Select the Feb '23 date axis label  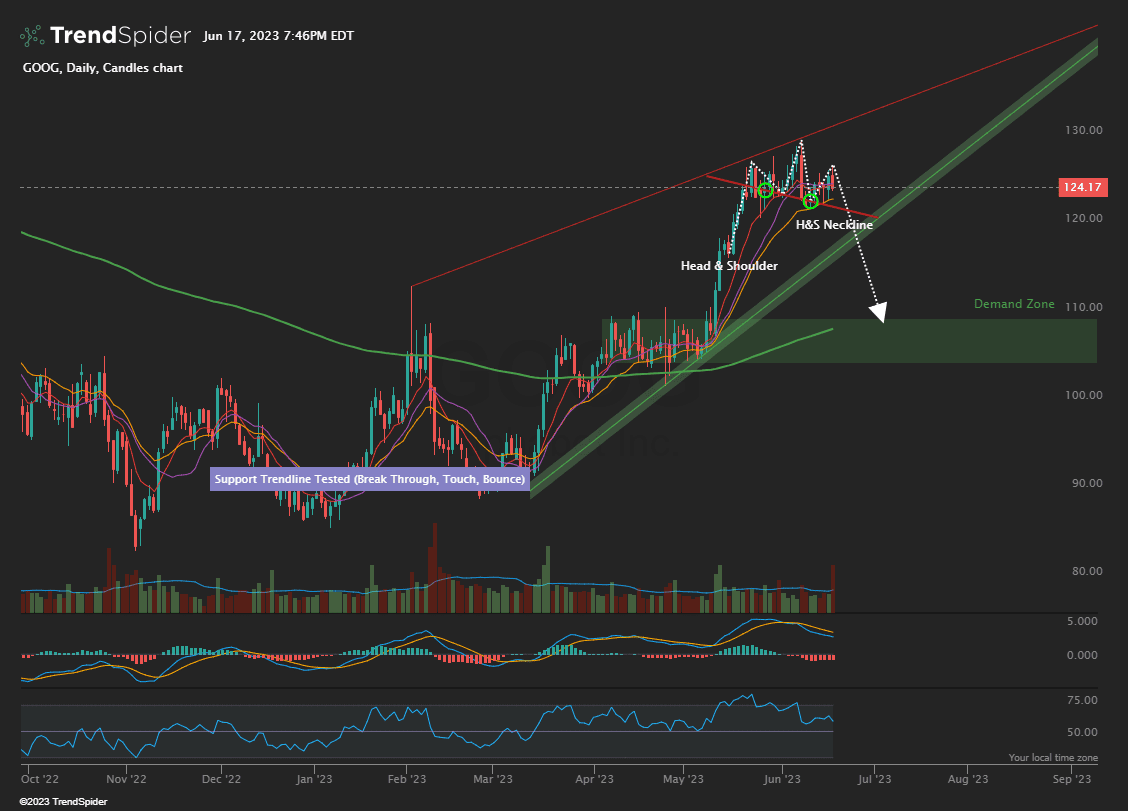click(406, 778)
